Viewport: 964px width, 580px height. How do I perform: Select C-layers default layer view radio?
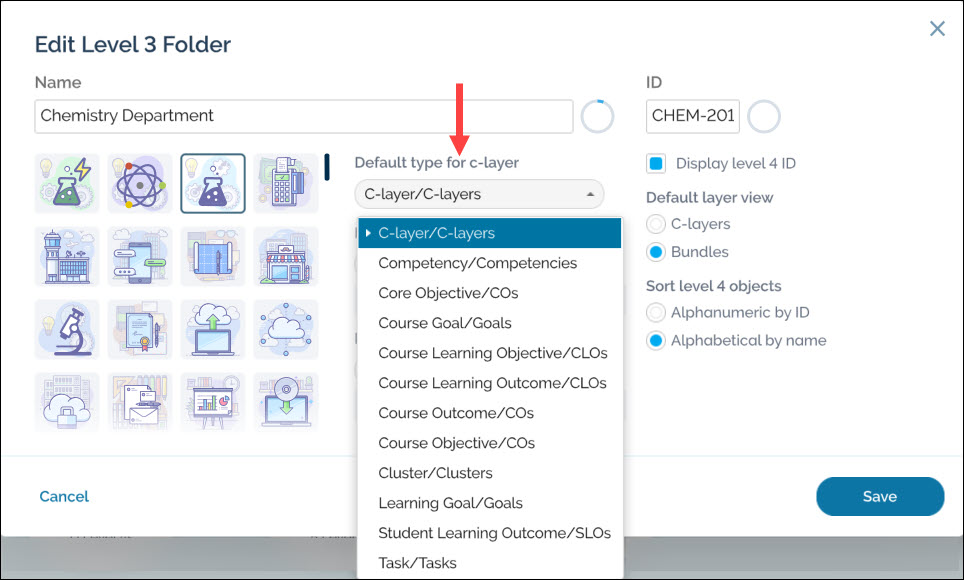pyautogui.click(x=656, y=224)
